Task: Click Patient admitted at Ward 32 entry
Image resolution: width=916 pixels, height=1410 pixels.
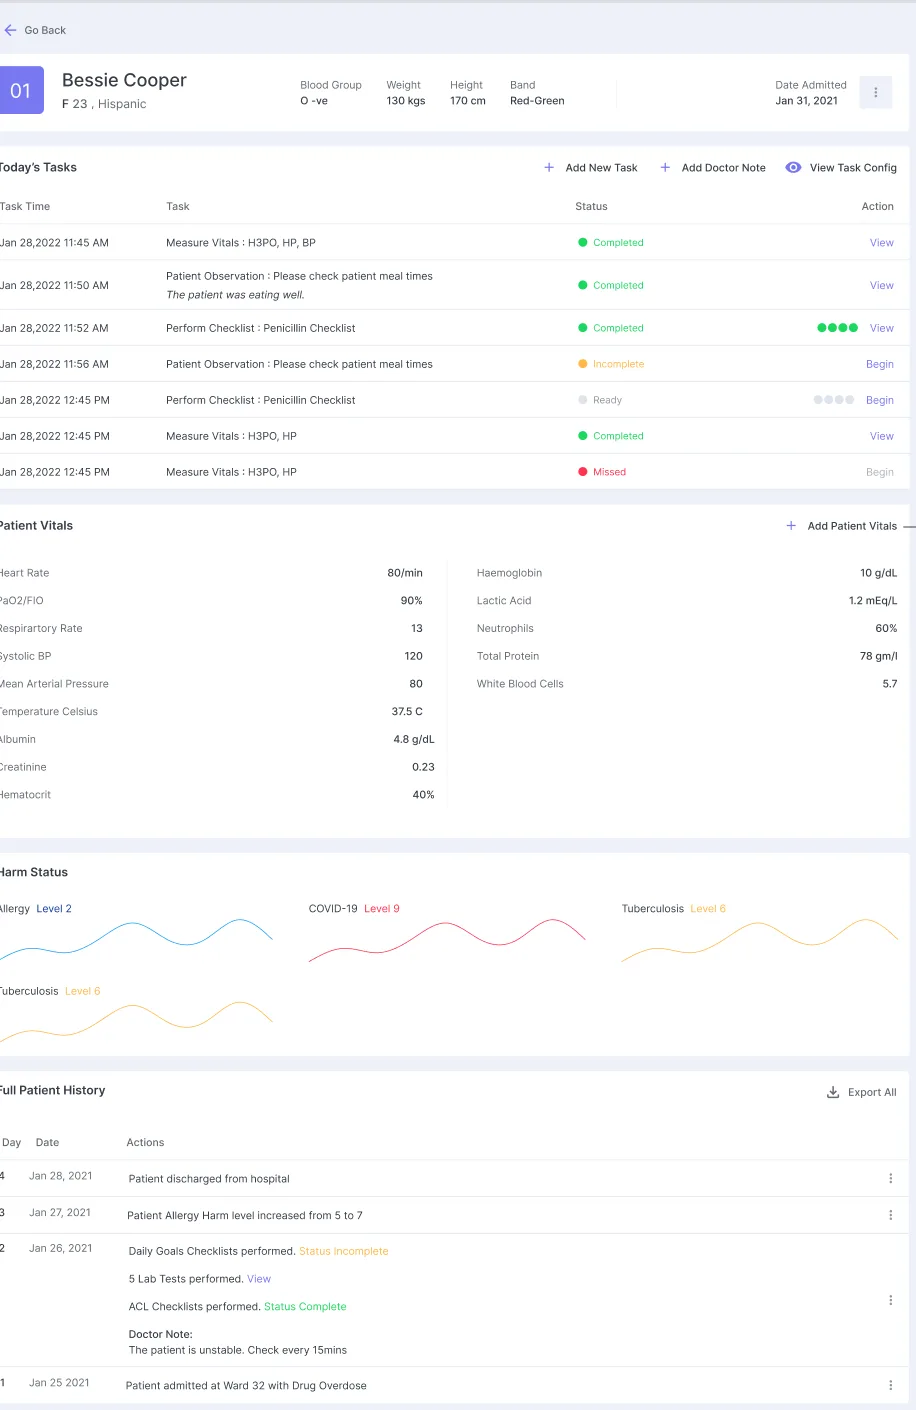Action: [x=246, y=1386]
